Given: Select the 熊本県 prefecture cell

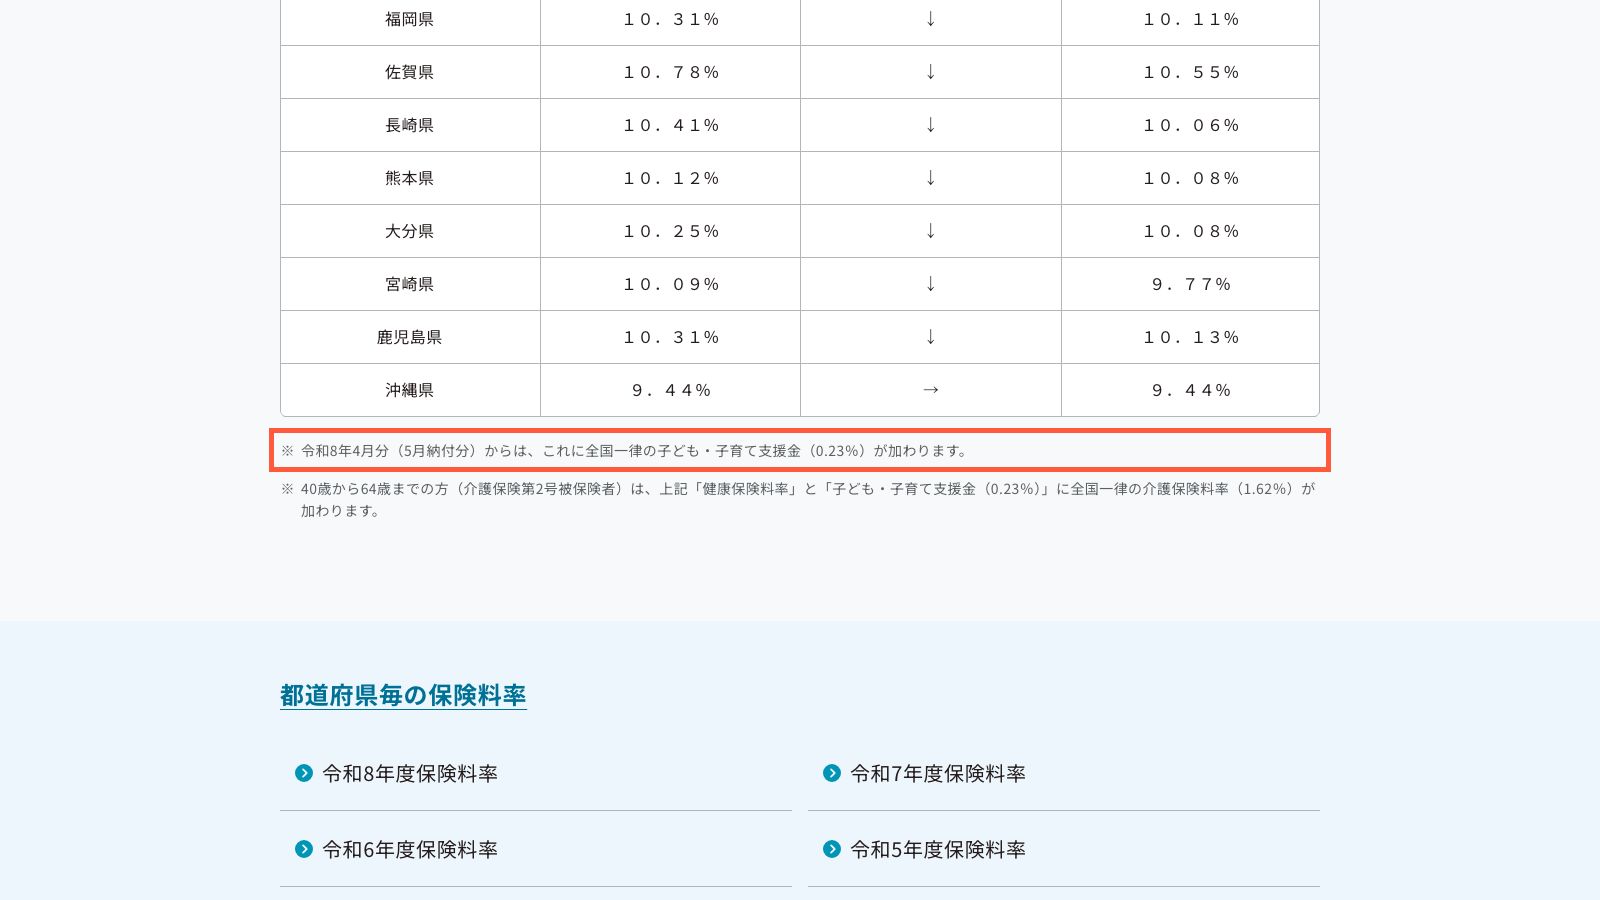Looking at the screenshot, I should tap(410, 178).
